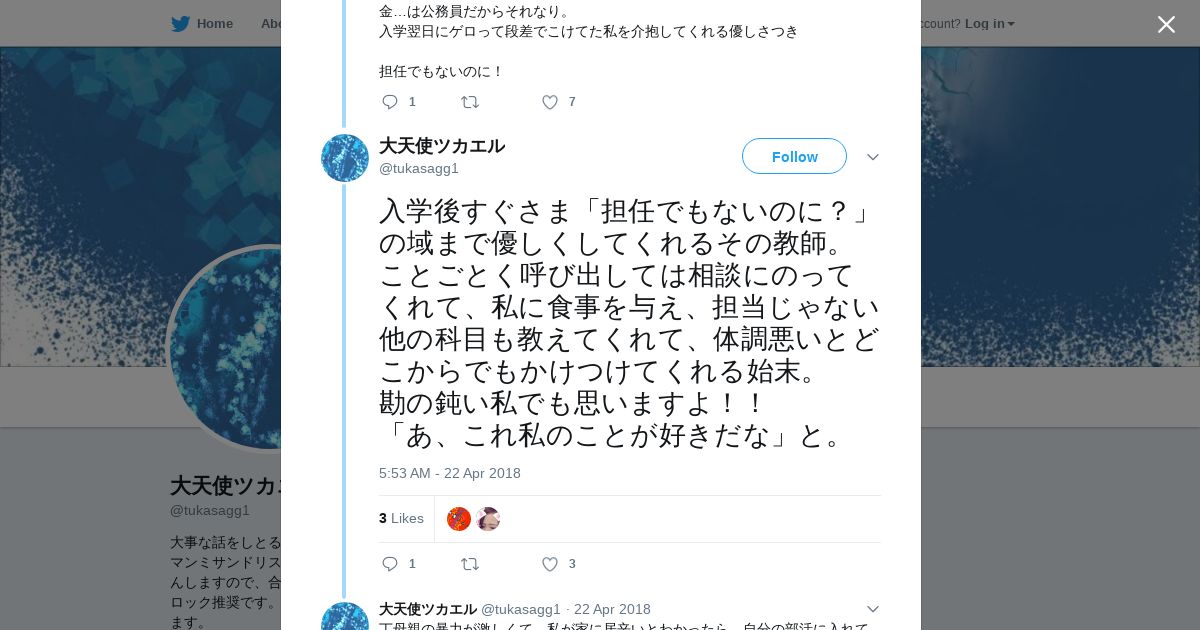The width and height of the screenshot is (1200, 630).
Task: Go to the Home menu item
Action: coord(214,24)
